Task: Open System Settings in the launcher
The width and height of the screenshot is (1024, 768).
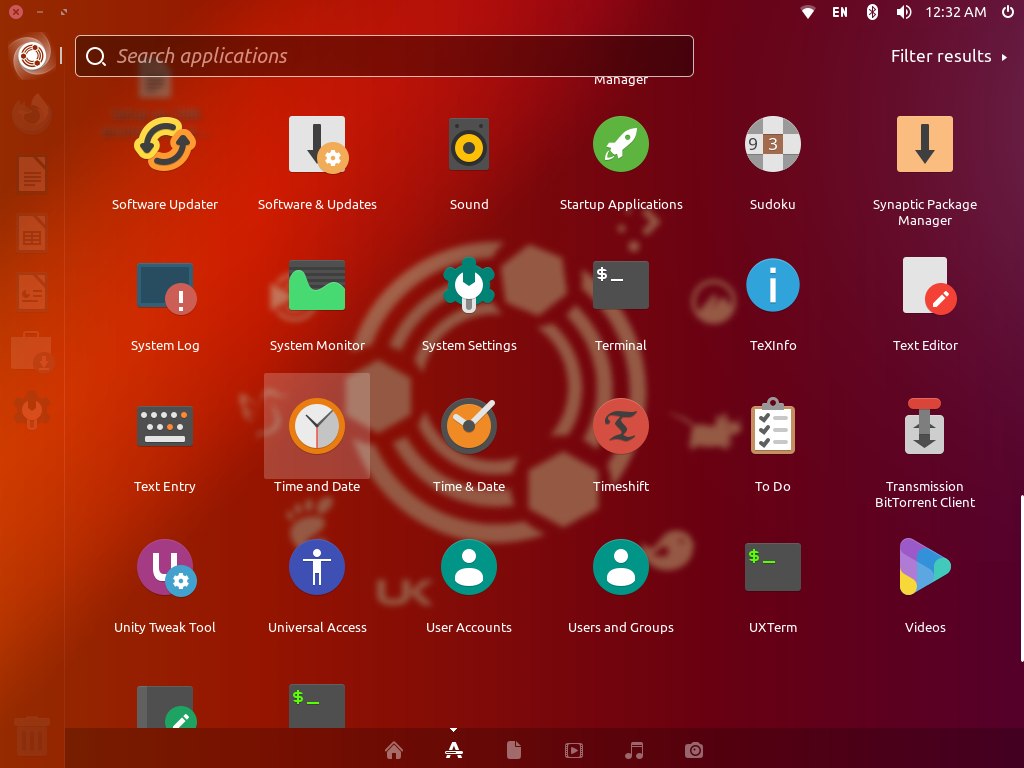Action: [x=31, y=409]
